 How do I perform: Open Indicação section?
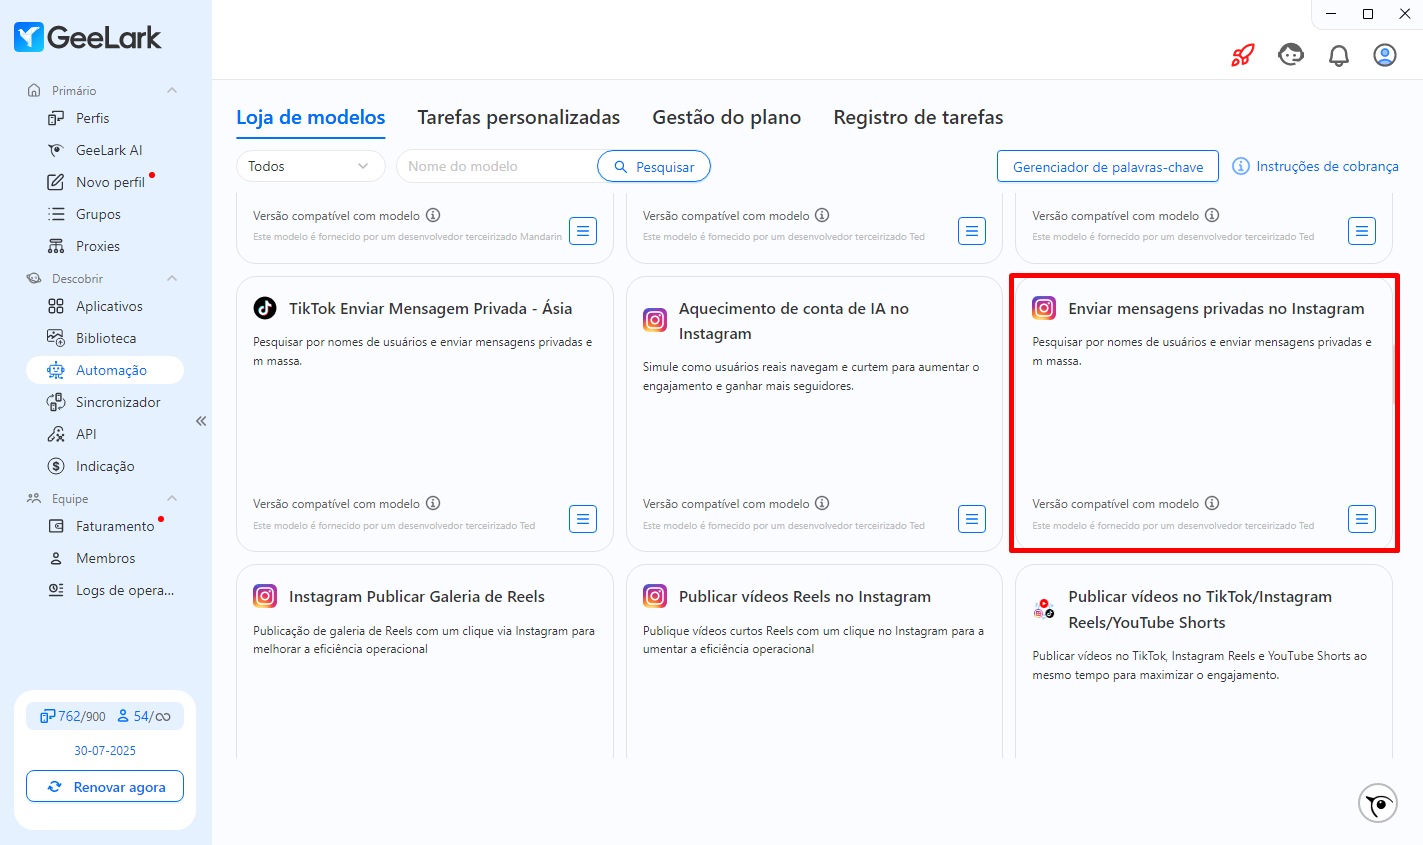(105, 466)
